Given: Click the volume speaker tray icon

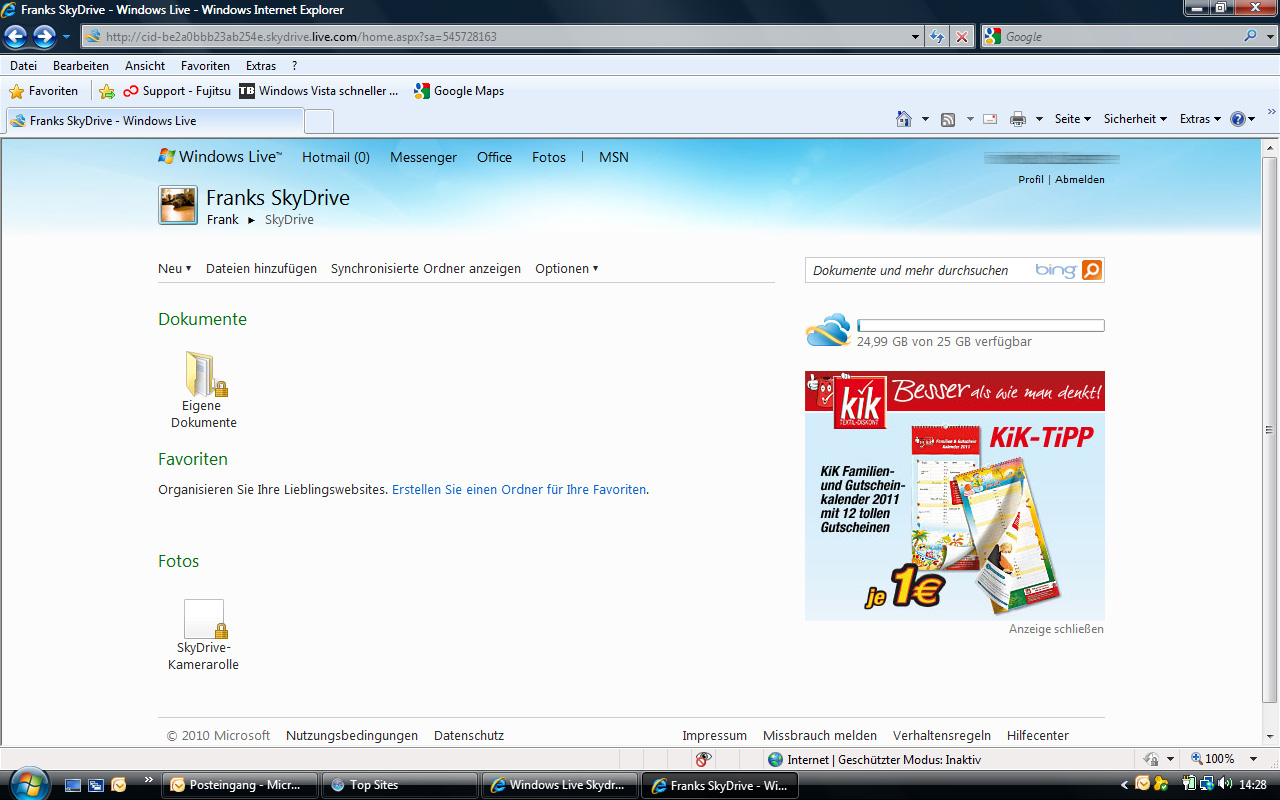Looking at the screenshot, I should coord(1226,784).
